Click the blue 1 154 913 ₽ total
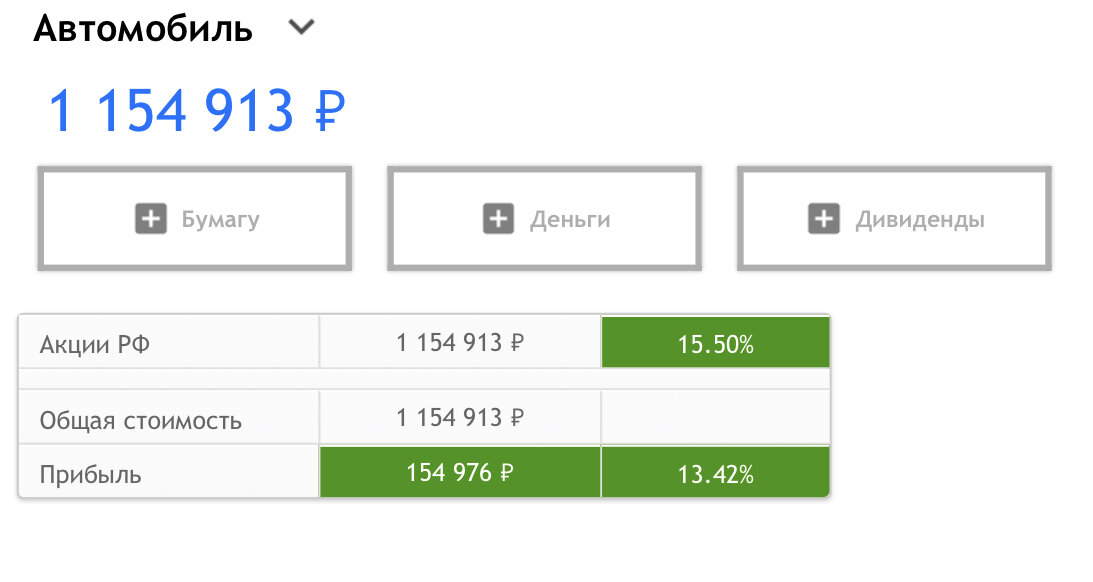The width and height of the screenshot is (1093, 582). click(197, 110)
